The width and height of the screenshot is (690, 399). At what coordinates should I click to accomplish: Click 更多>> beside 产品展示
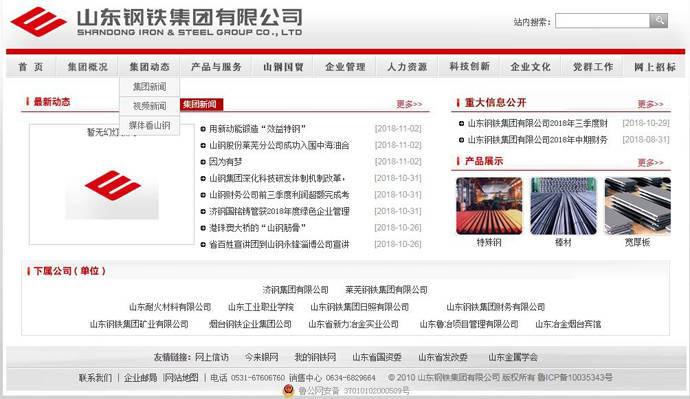pos(650,163)
